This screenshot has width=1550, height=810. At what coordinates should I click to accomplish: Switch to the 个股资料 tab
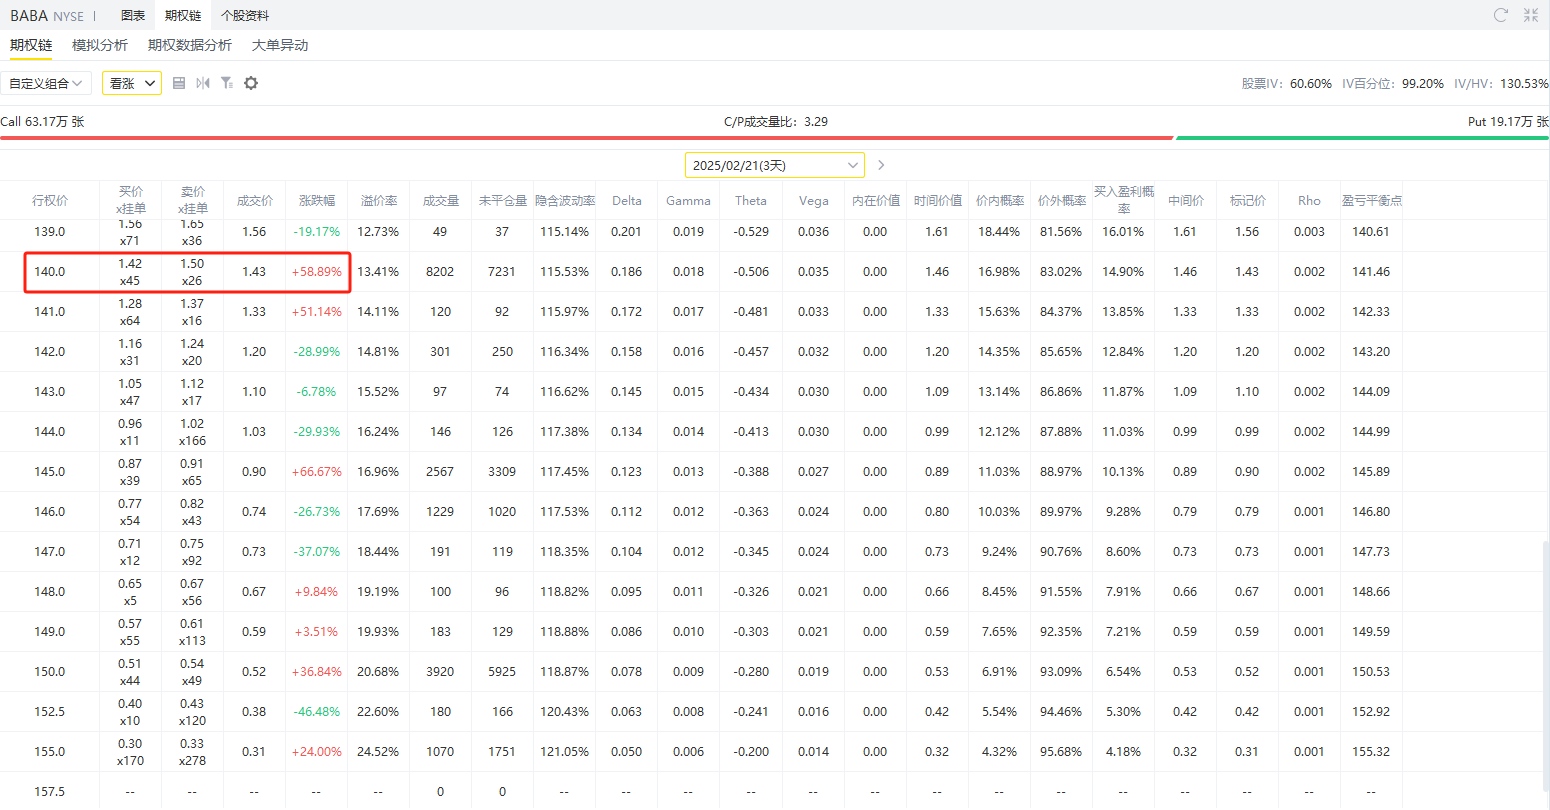coord(245,15)
